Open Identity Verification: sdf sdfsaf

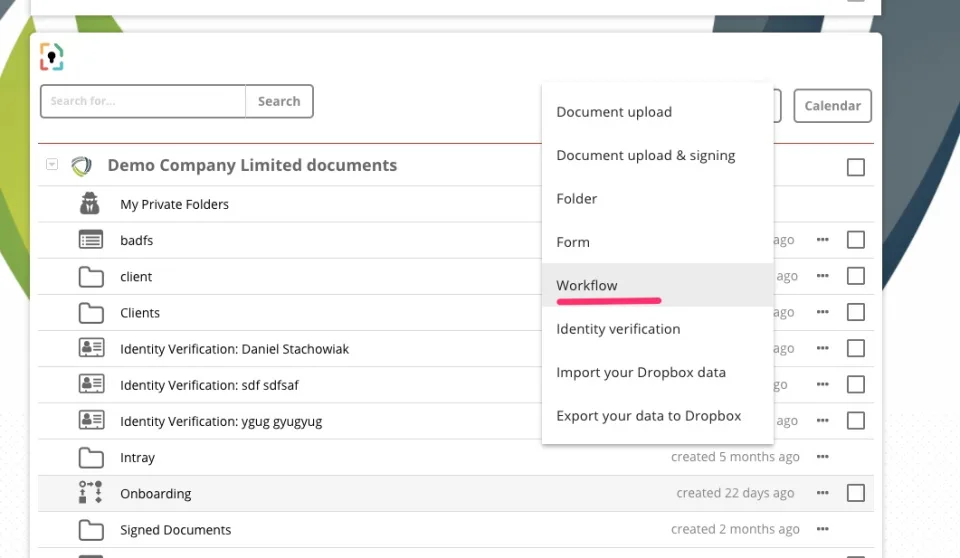[209, 385]
